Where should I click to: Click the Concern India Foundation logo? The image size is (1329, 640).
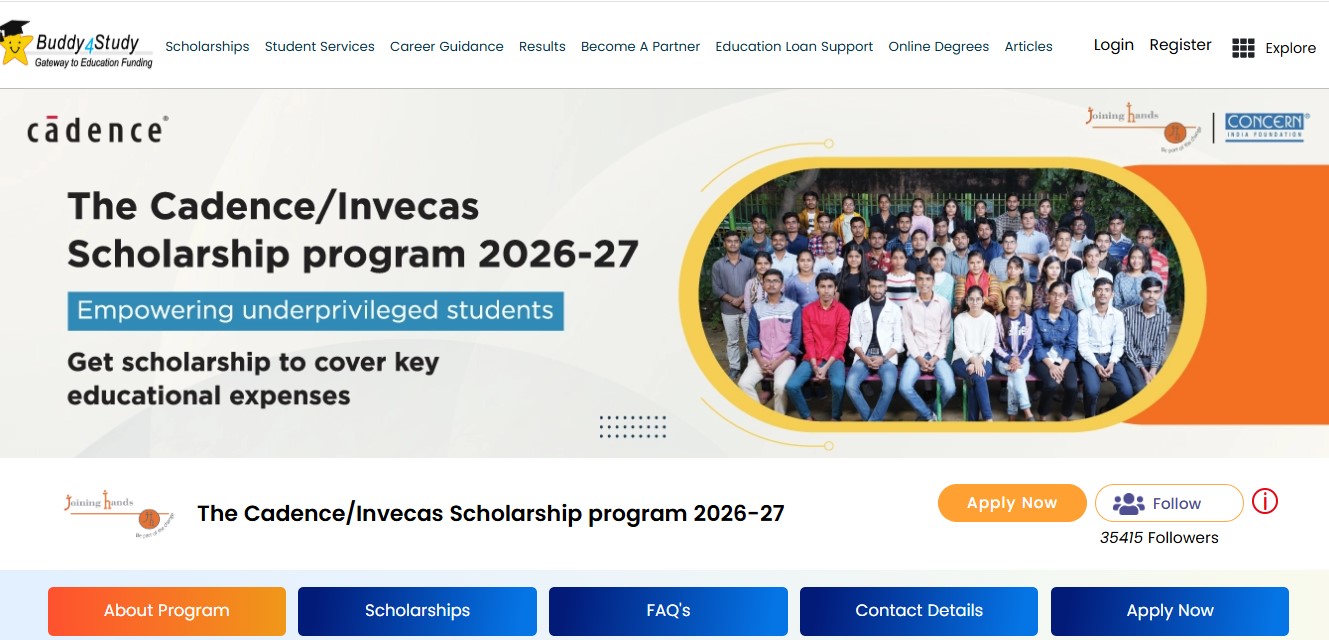point(1265,126)
